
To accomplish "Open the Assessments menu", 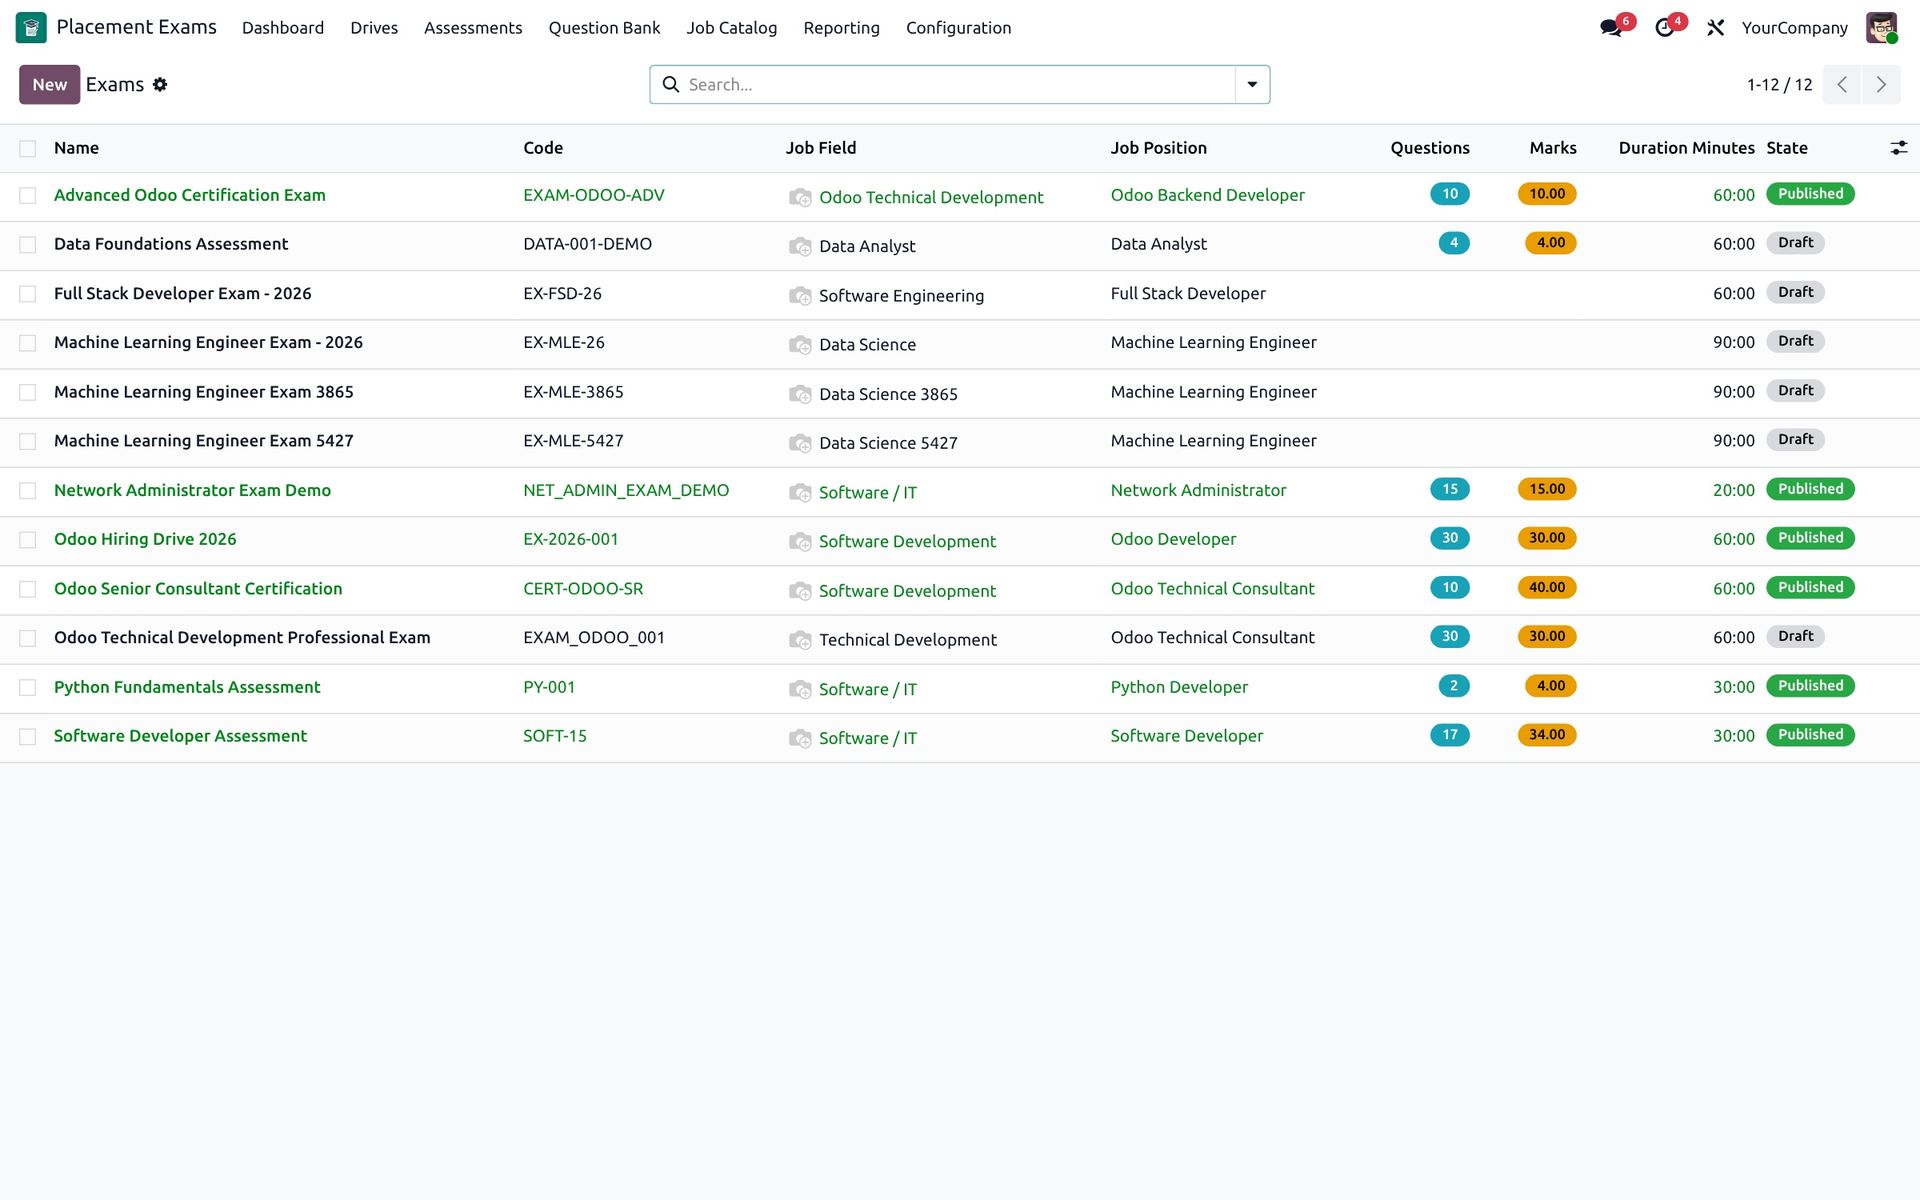I will coord(473,28).
